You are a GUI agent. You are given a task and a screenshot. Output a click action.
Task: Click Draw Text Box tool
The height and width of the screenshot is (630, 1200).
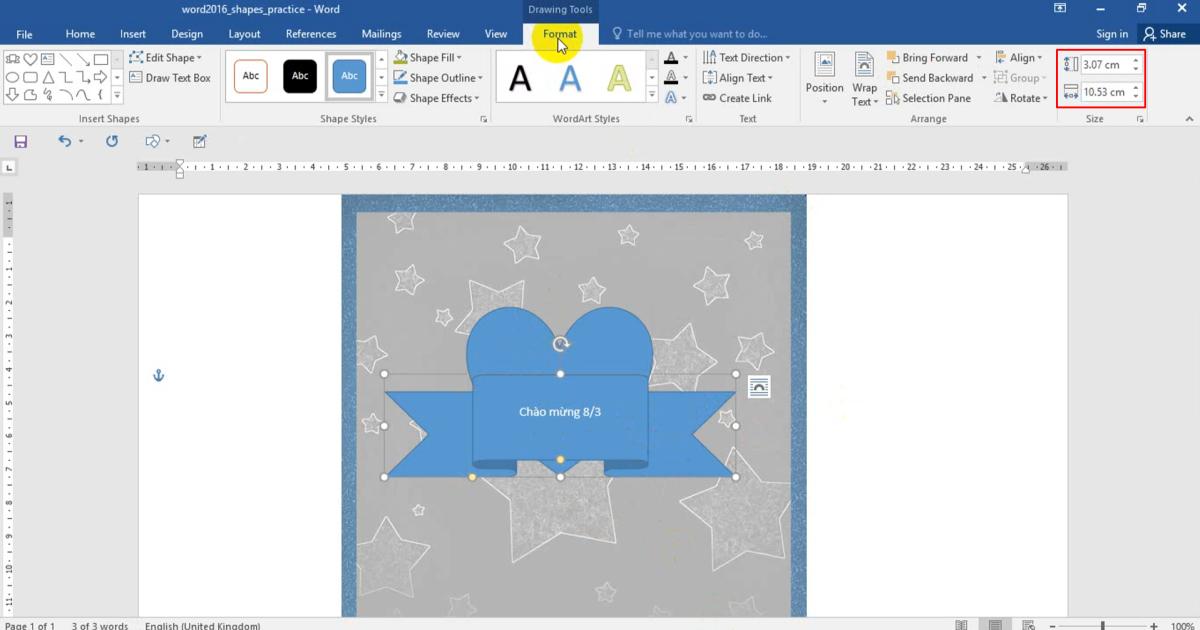pos(169,78)
